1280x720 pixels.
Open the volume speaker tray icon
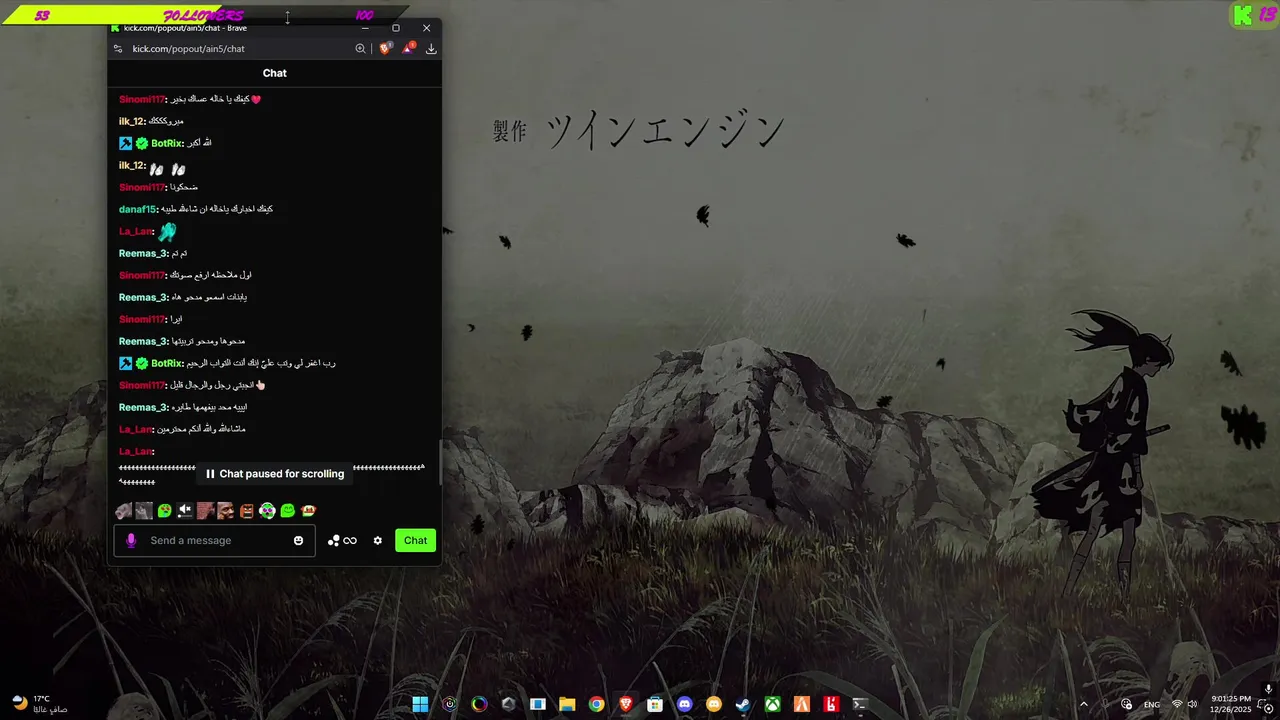(x=1192, y=704)
